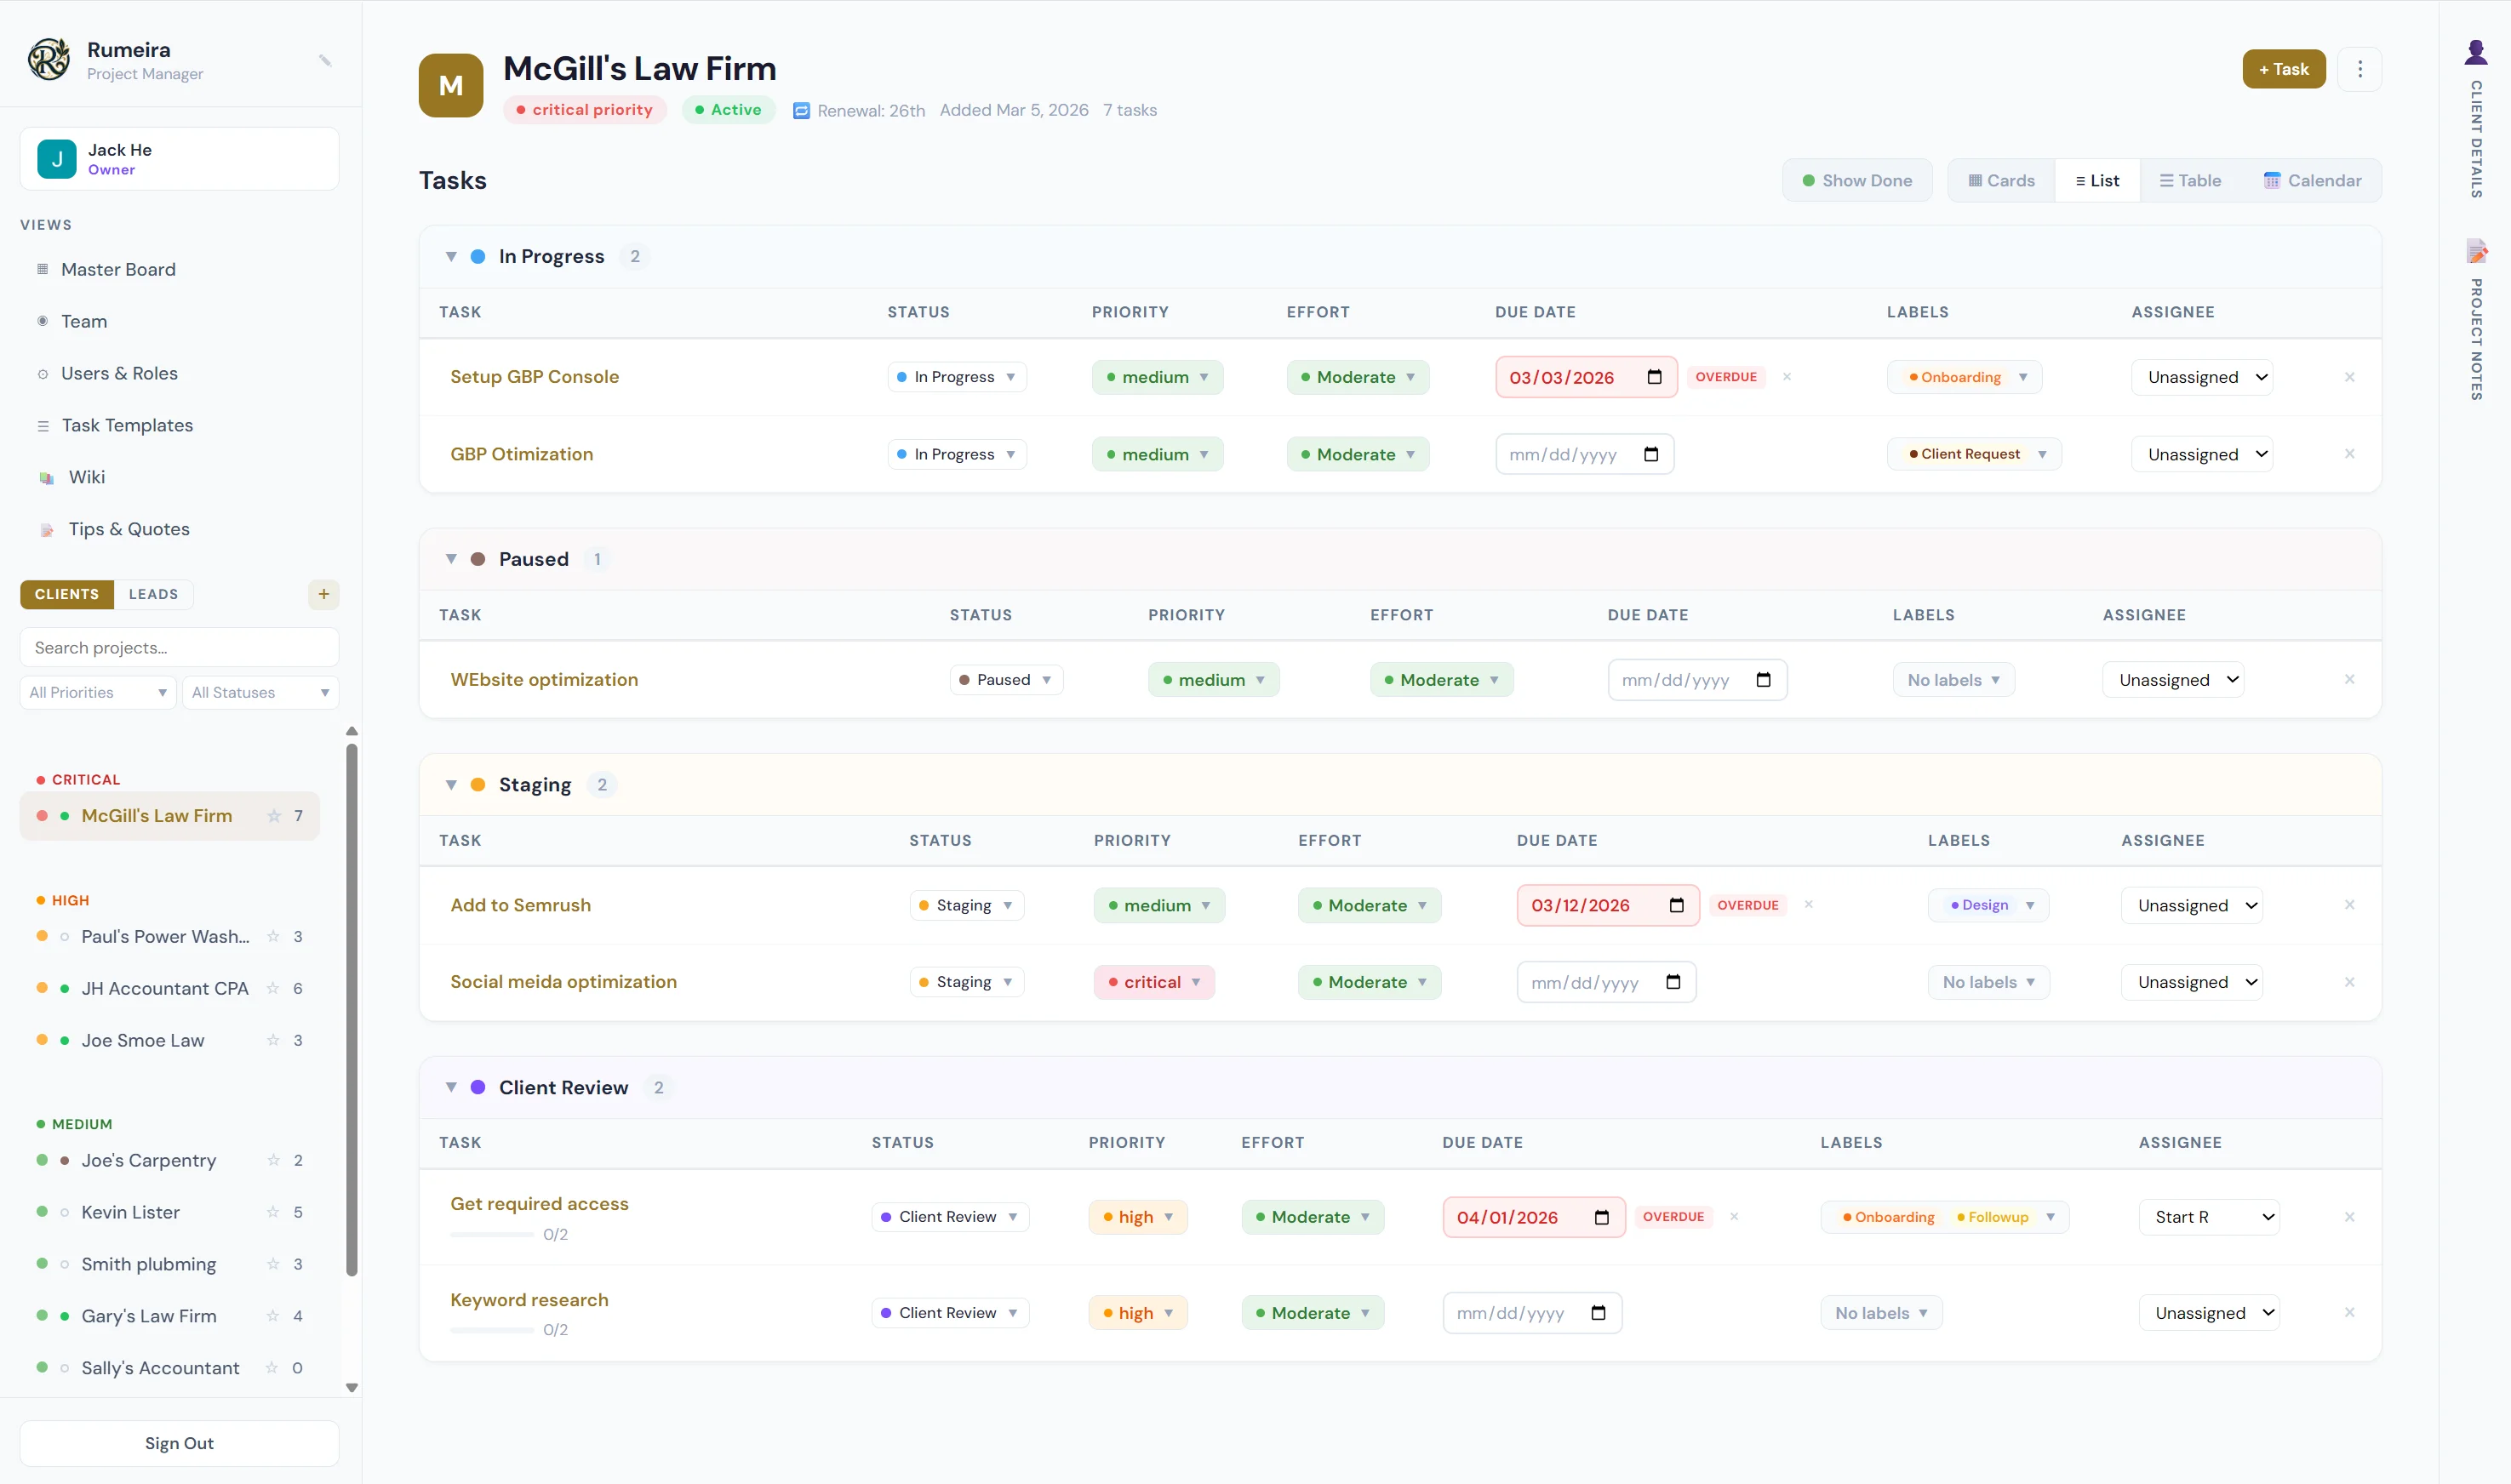Open the All Statuses filter dropdown
The image size is (2511, 1484).
point(260,692)
